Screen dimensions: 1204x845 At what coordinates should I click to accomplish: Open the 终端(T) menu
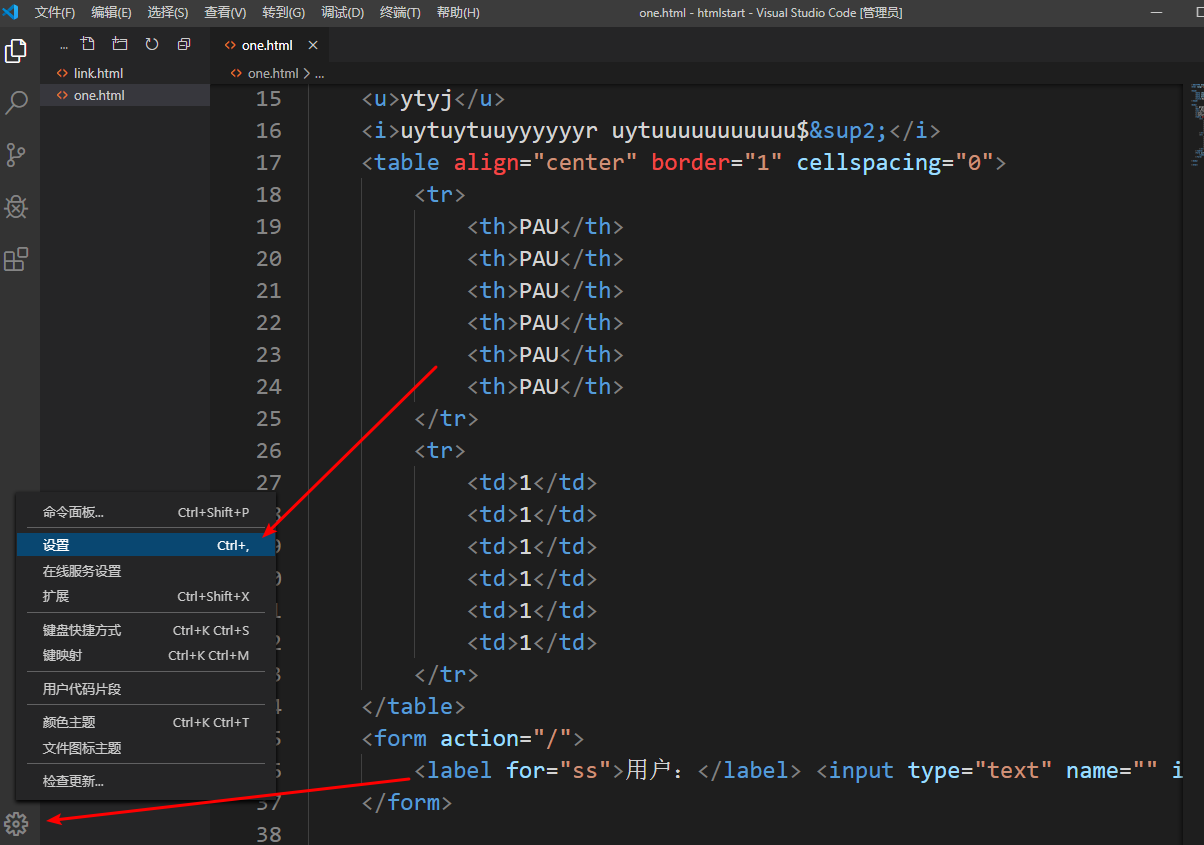coord(400,12)
